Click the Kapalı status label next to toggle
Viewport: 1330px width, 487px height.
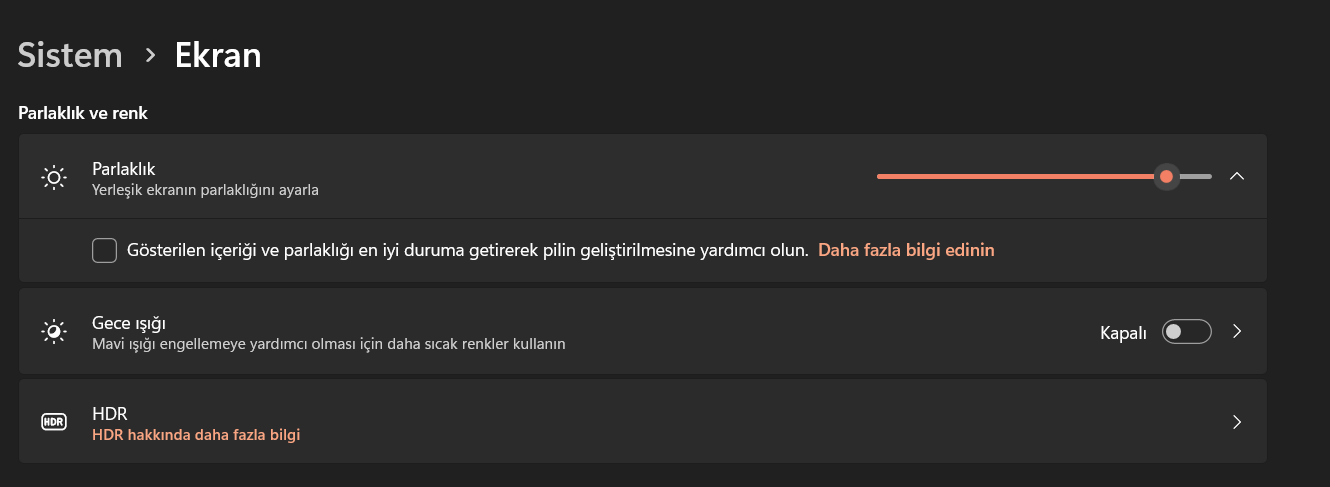[x=1123, y=333]
